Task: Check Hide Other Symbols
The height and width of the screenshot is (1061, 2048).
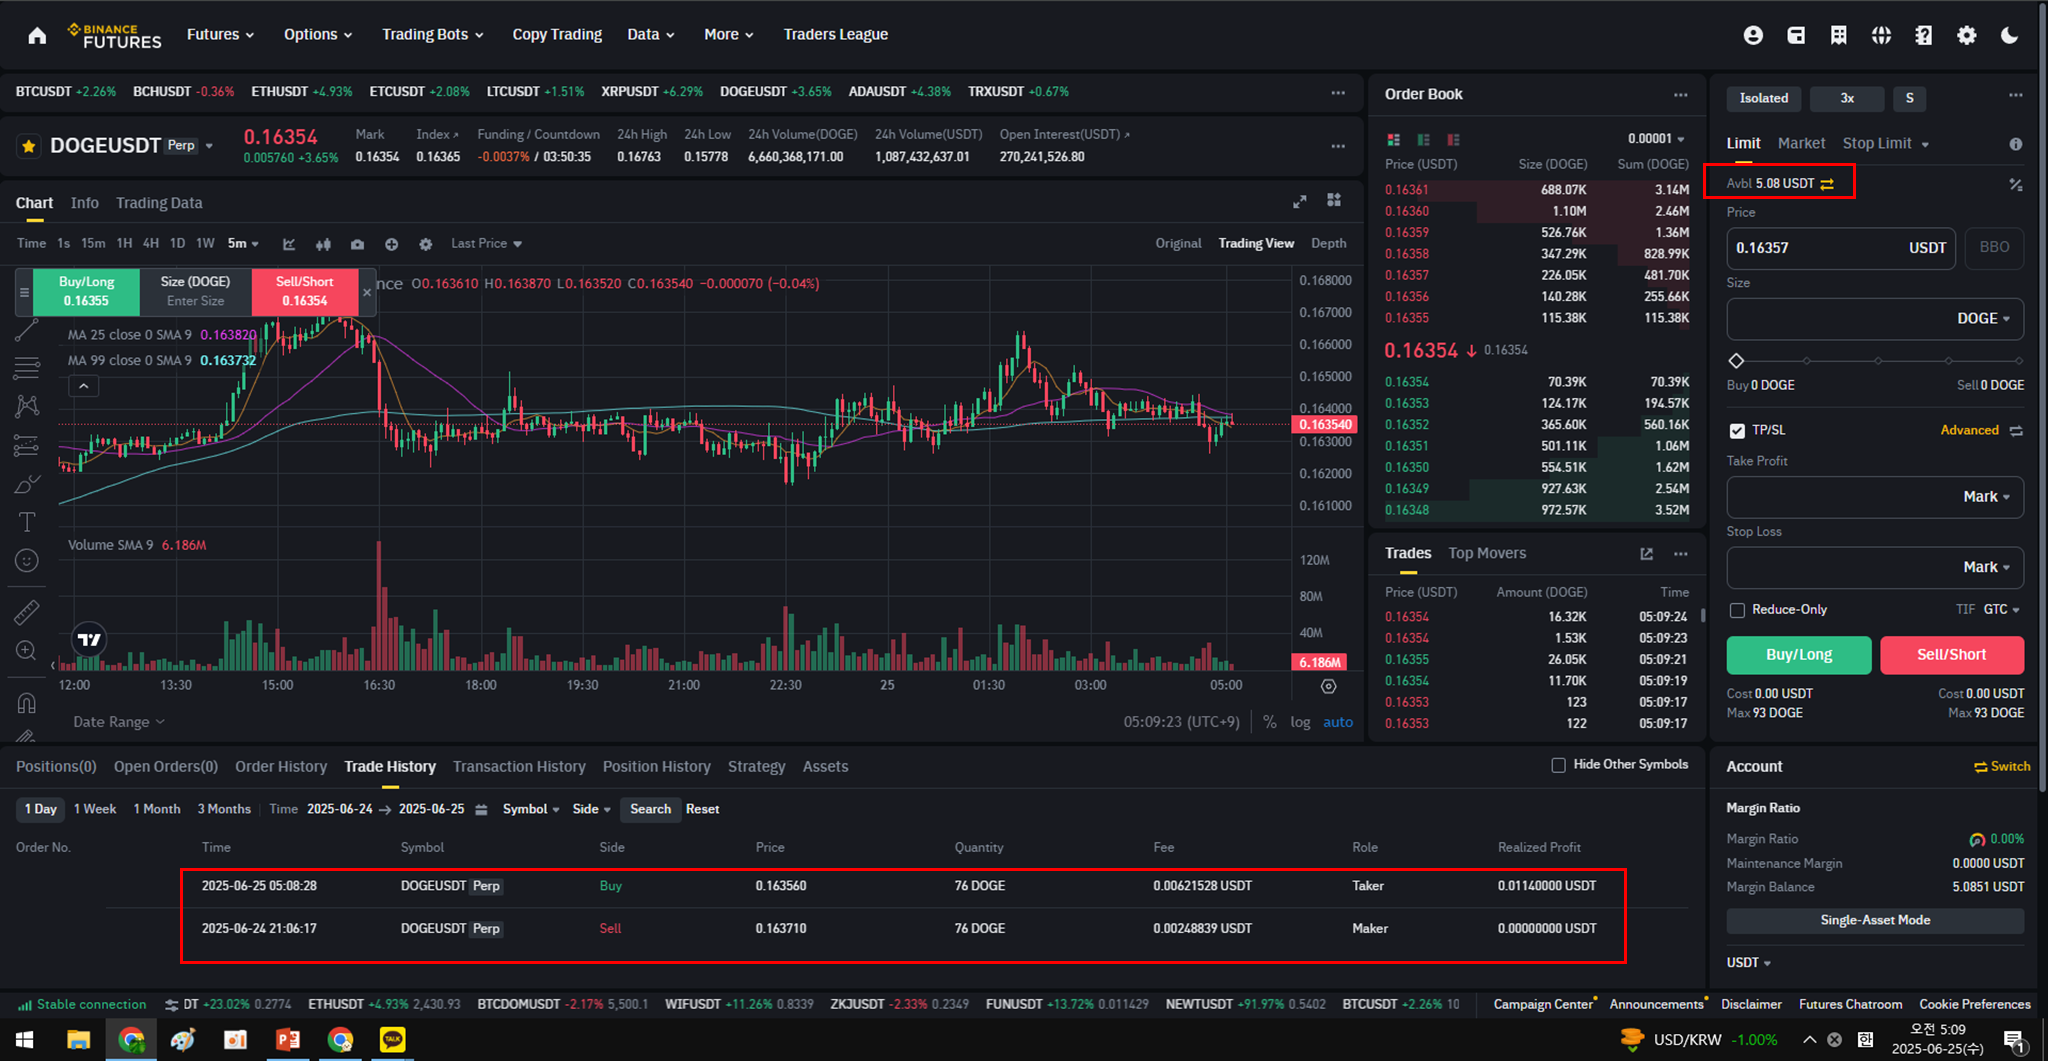Action: (1558, 765)
